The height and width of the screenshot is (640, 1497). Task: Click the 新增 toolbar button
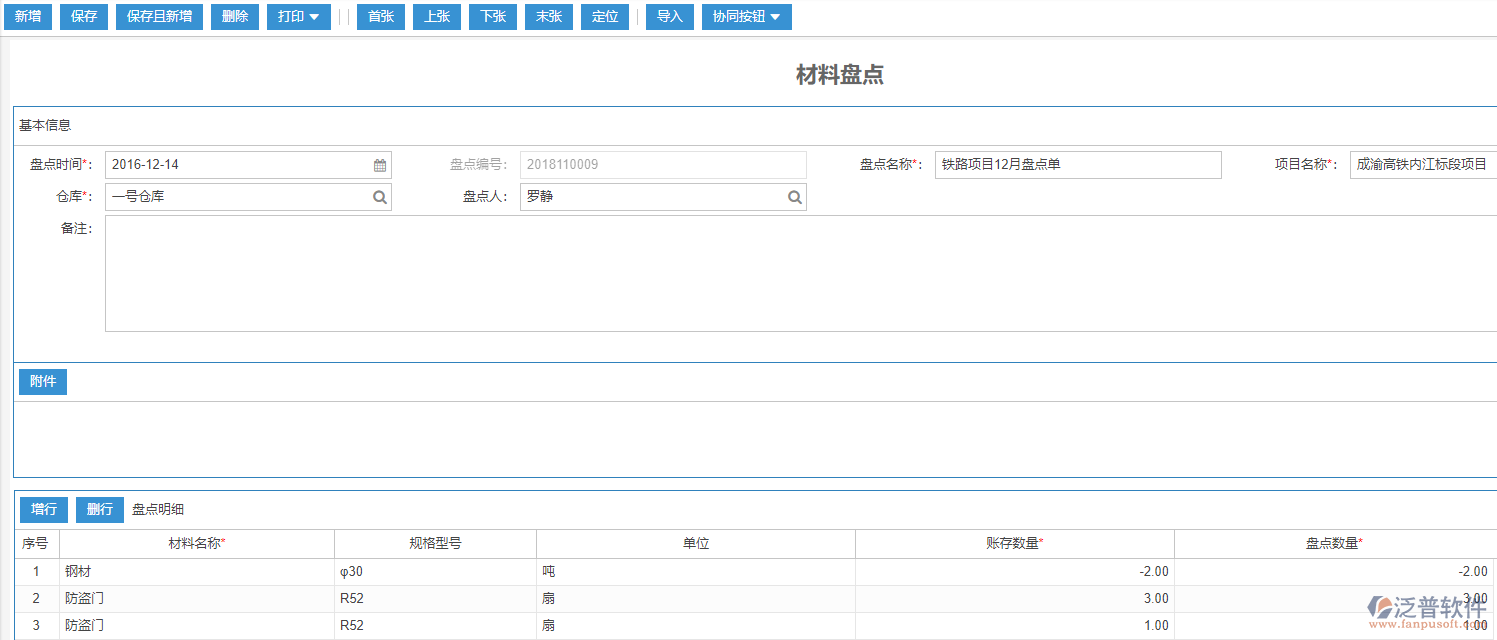(28, 16)
